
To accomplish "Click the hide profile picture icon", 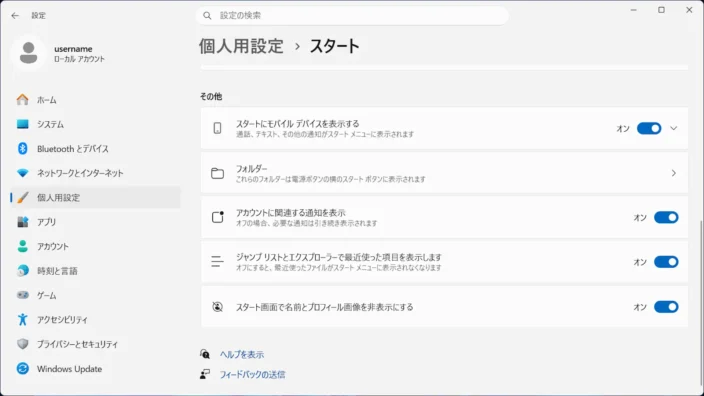I will [x=217, y=307].
